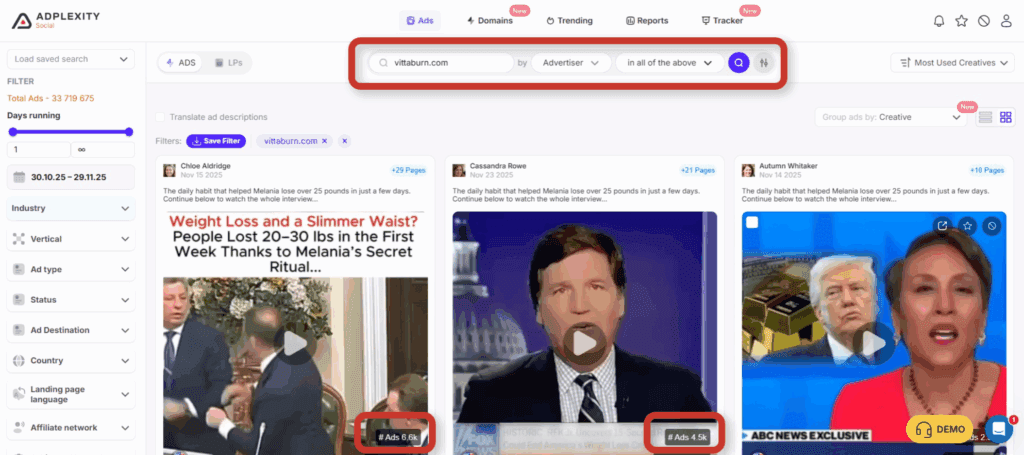Expand the Ad Destination filter
The height and width of the screenshot is (455, 1024).
(x=71, y=330)
